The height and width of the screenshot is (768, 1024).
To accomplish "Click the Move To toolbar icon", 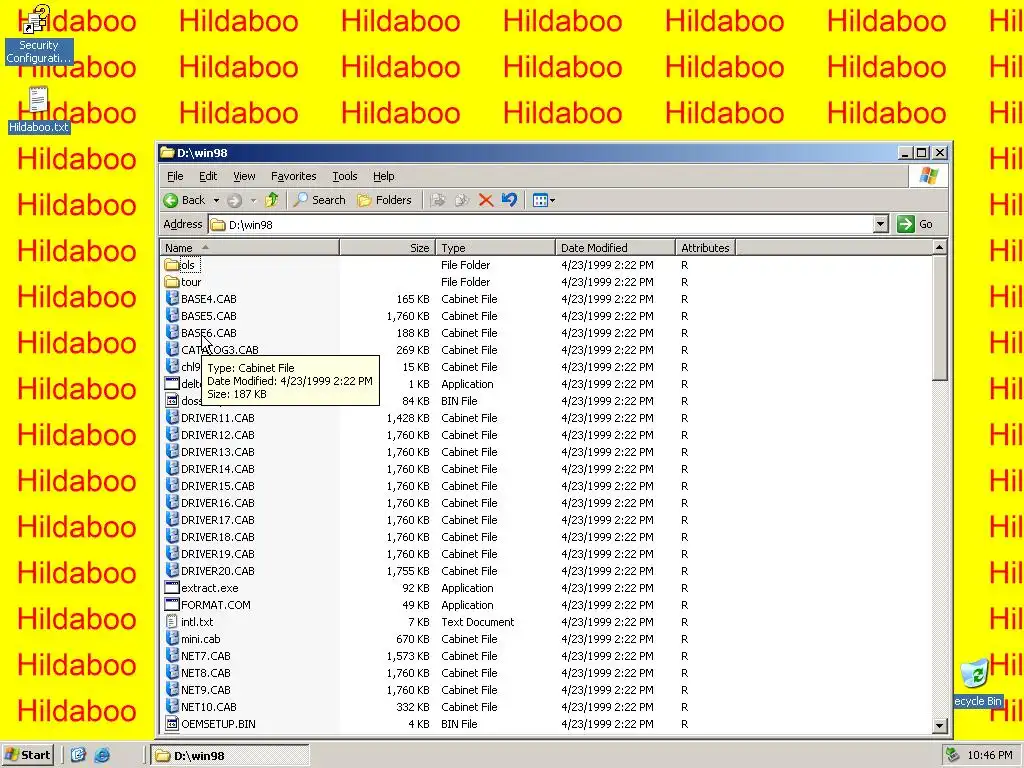I will point(438,200).
